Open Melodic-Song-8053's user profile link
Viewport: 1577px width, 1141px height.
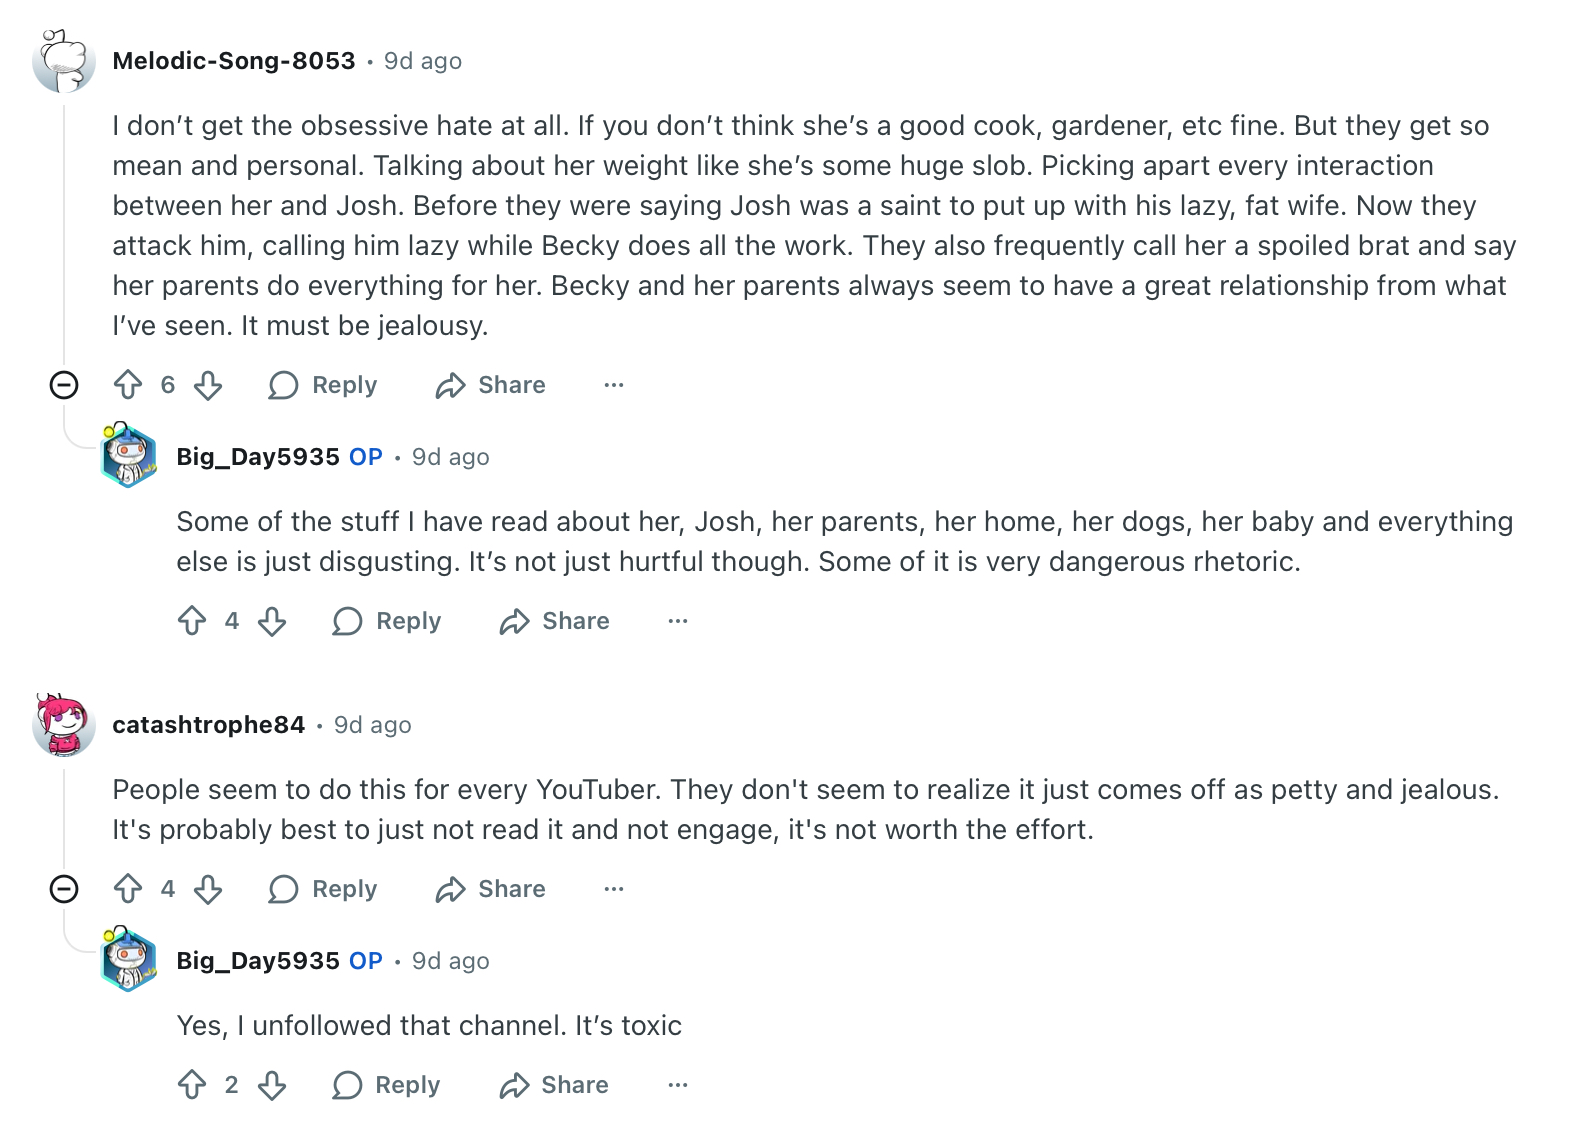[234, 61]
